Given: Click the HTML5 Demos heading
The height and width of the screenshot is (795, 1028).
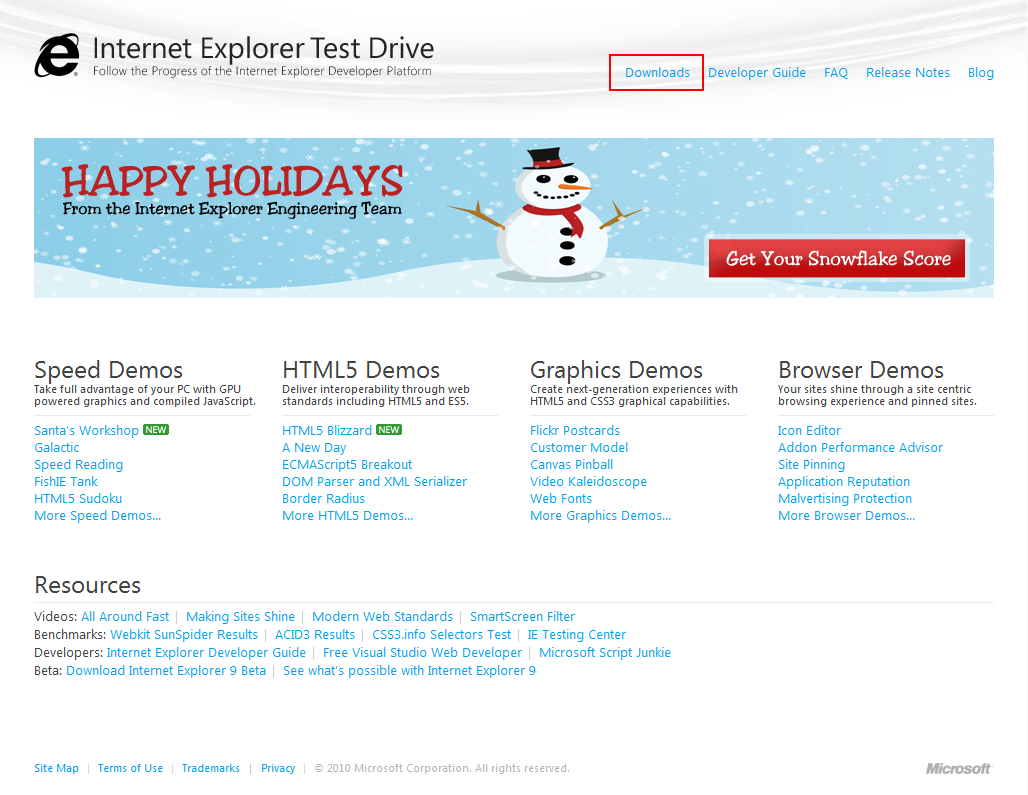Looking at the screenshot, I should [361, 370].
